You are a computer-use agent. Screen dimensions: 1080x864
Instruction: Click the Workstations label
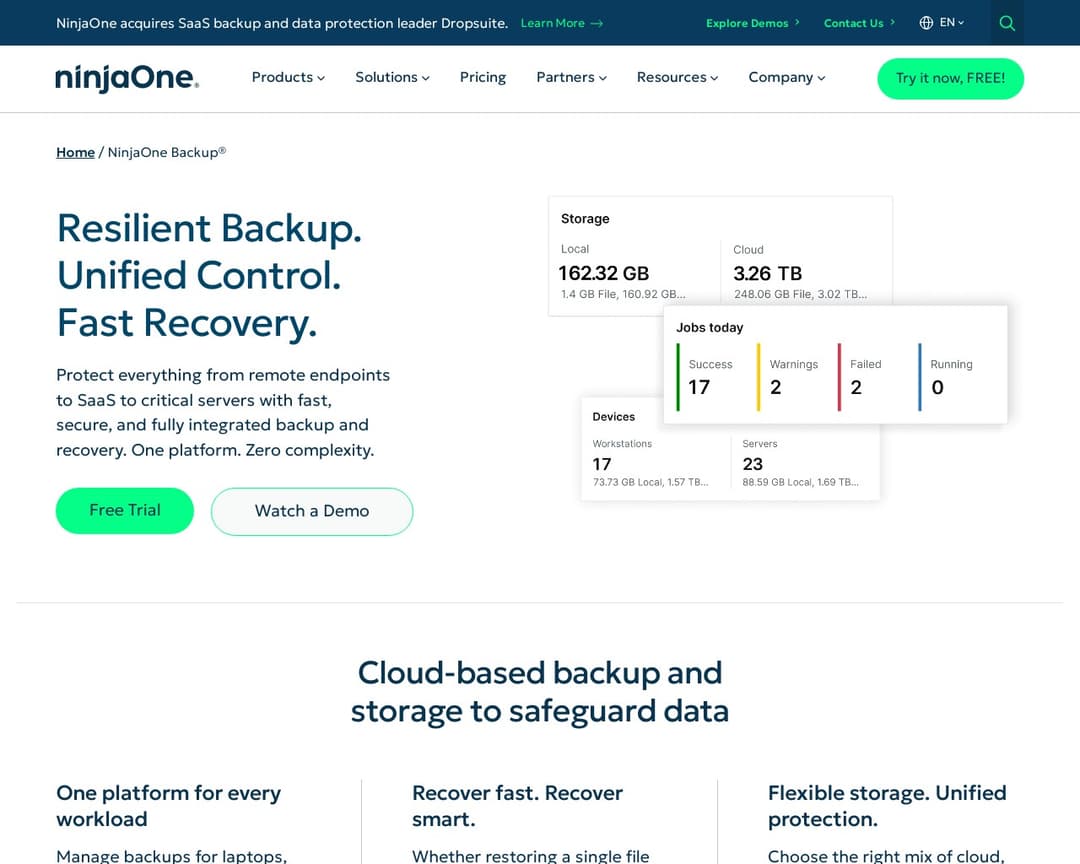pos(622,444)
